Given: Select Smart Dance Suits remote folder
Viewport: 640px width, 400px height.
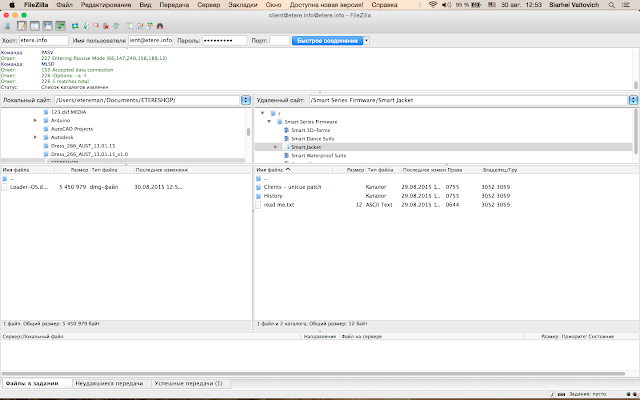Looking at the screenshot, I should pyautogui.click(x=313, y=139).
